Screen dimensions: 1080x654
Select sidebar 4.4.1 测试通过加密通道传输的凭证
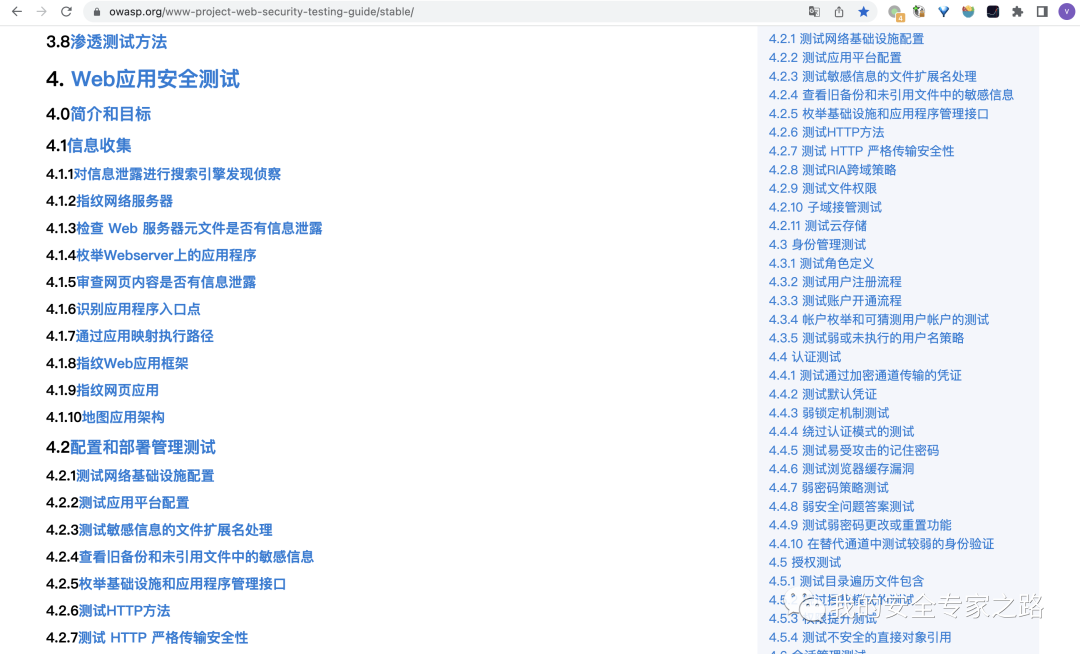[x=865, y=375]
